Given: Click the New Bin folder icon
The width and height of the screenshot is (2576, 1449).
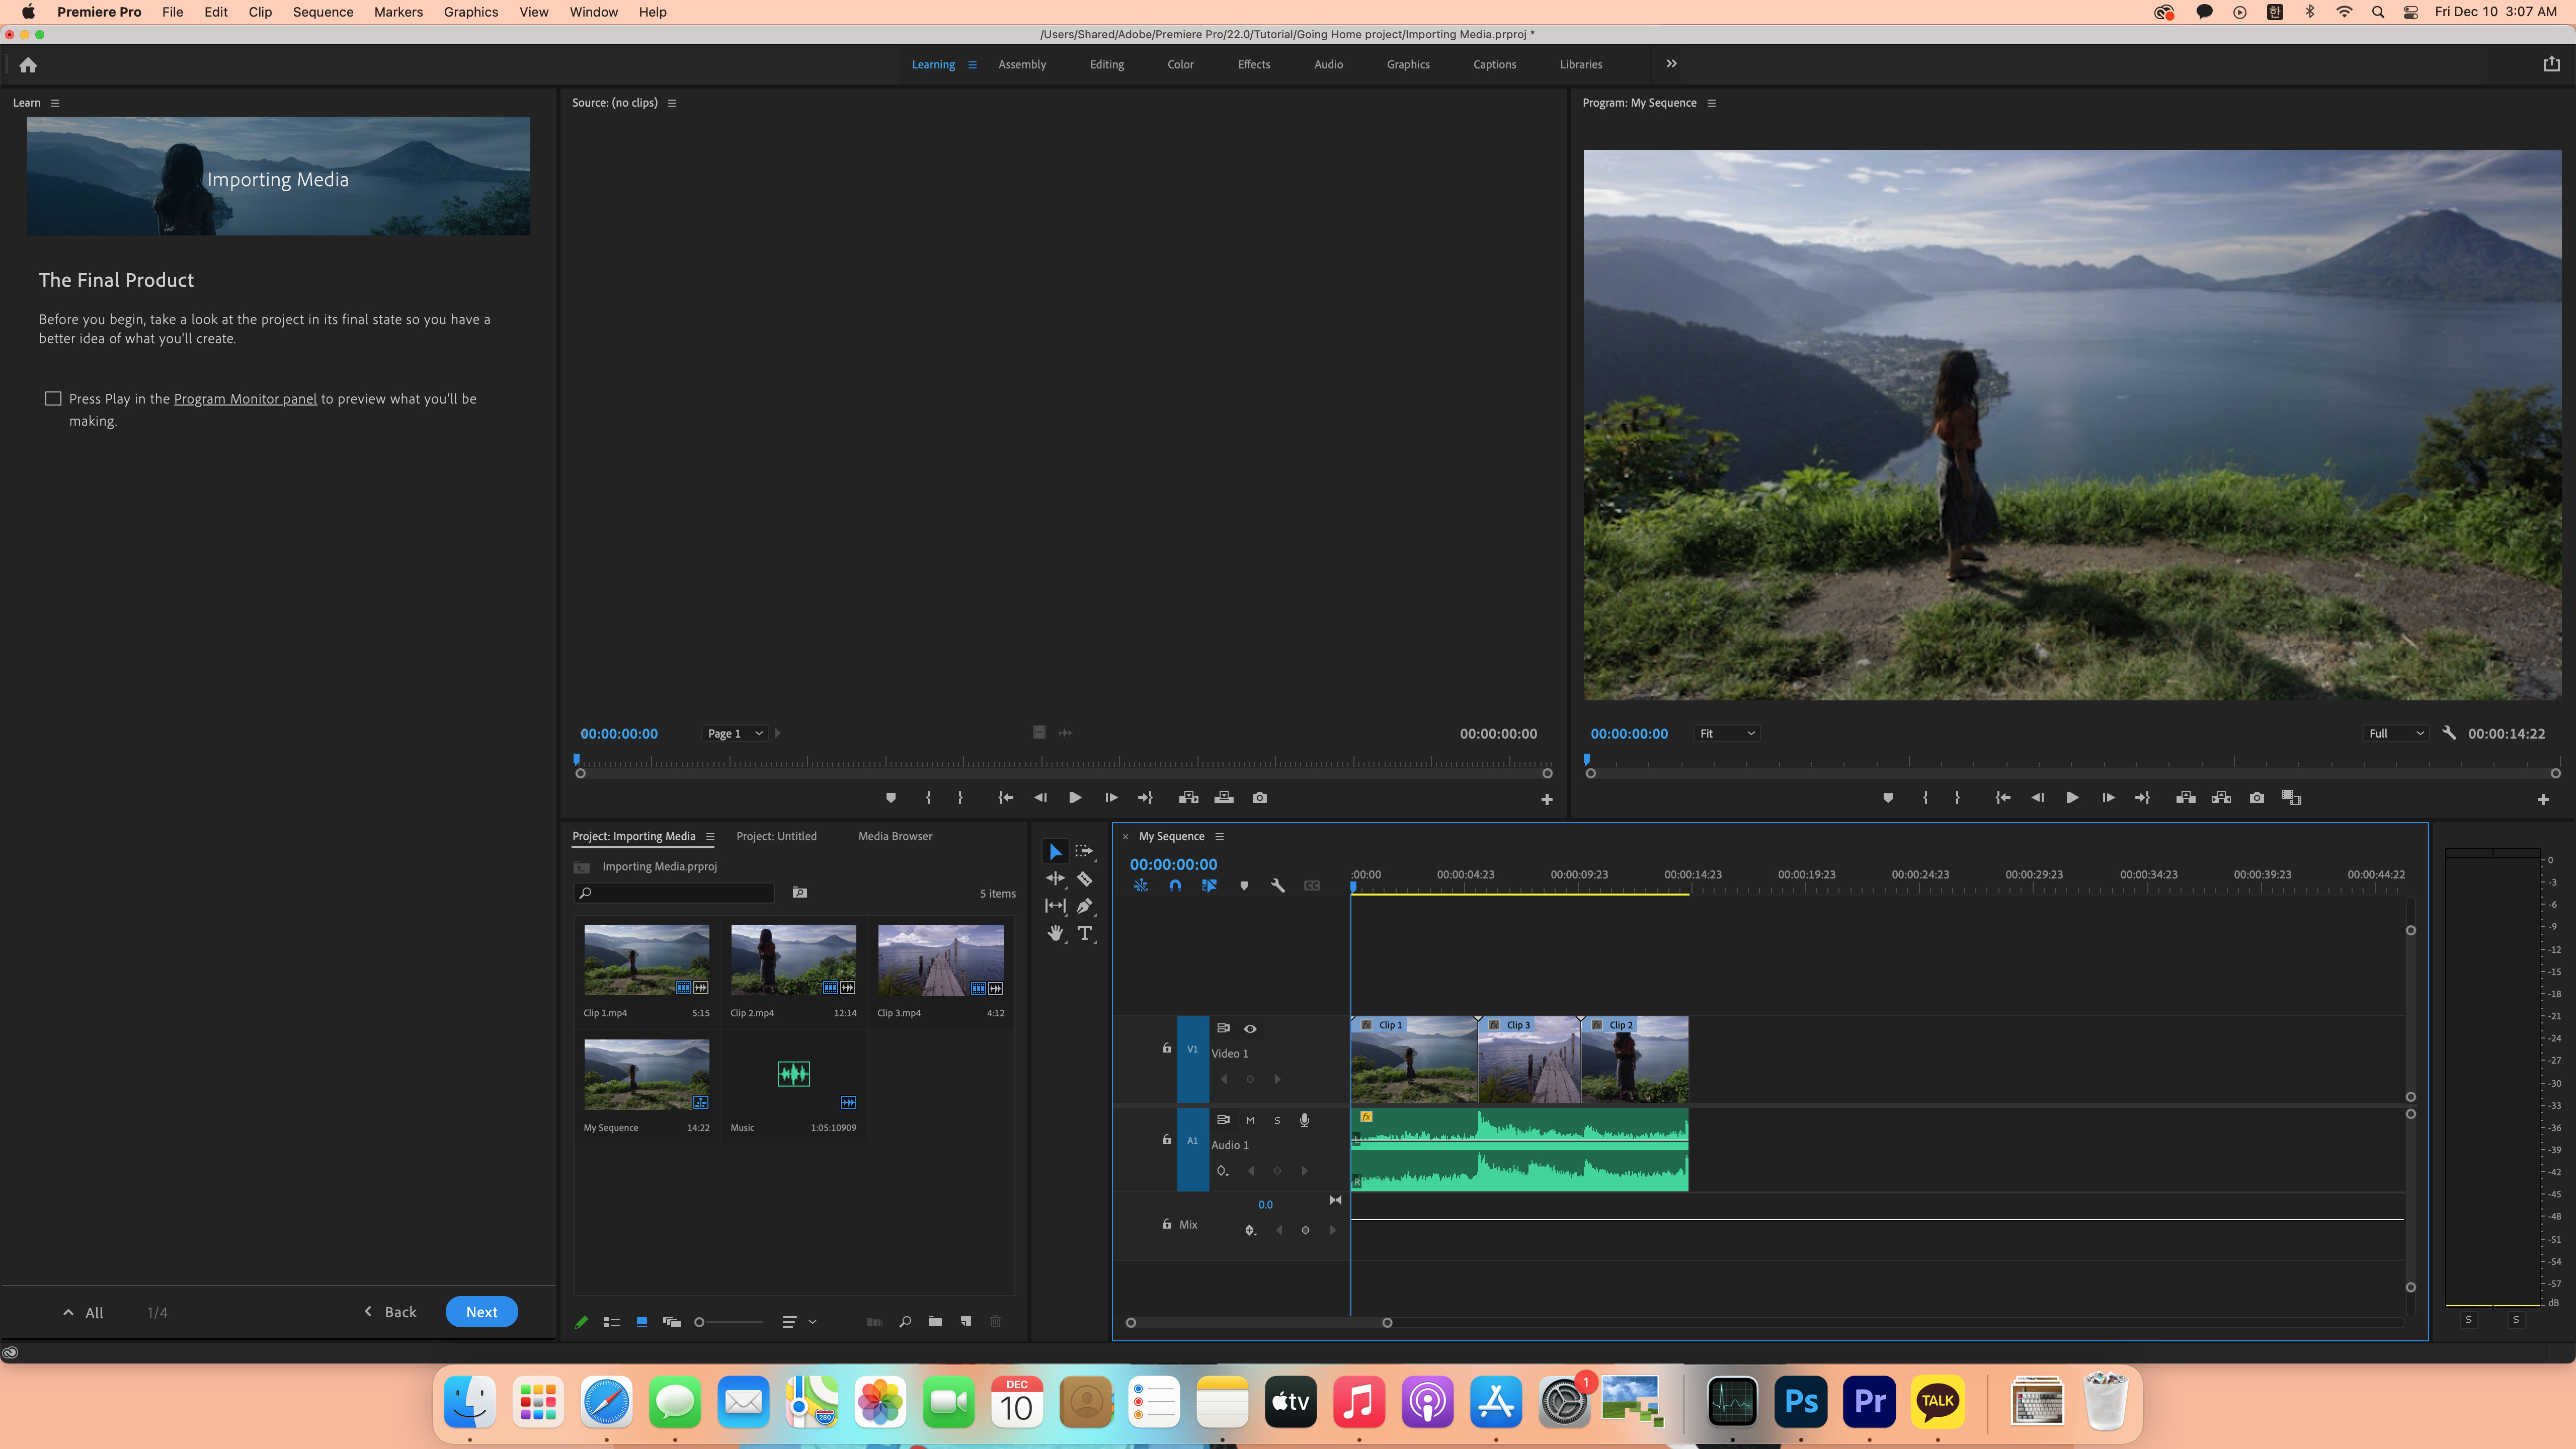Looking at the screenshot, I should pos(935,1322).
